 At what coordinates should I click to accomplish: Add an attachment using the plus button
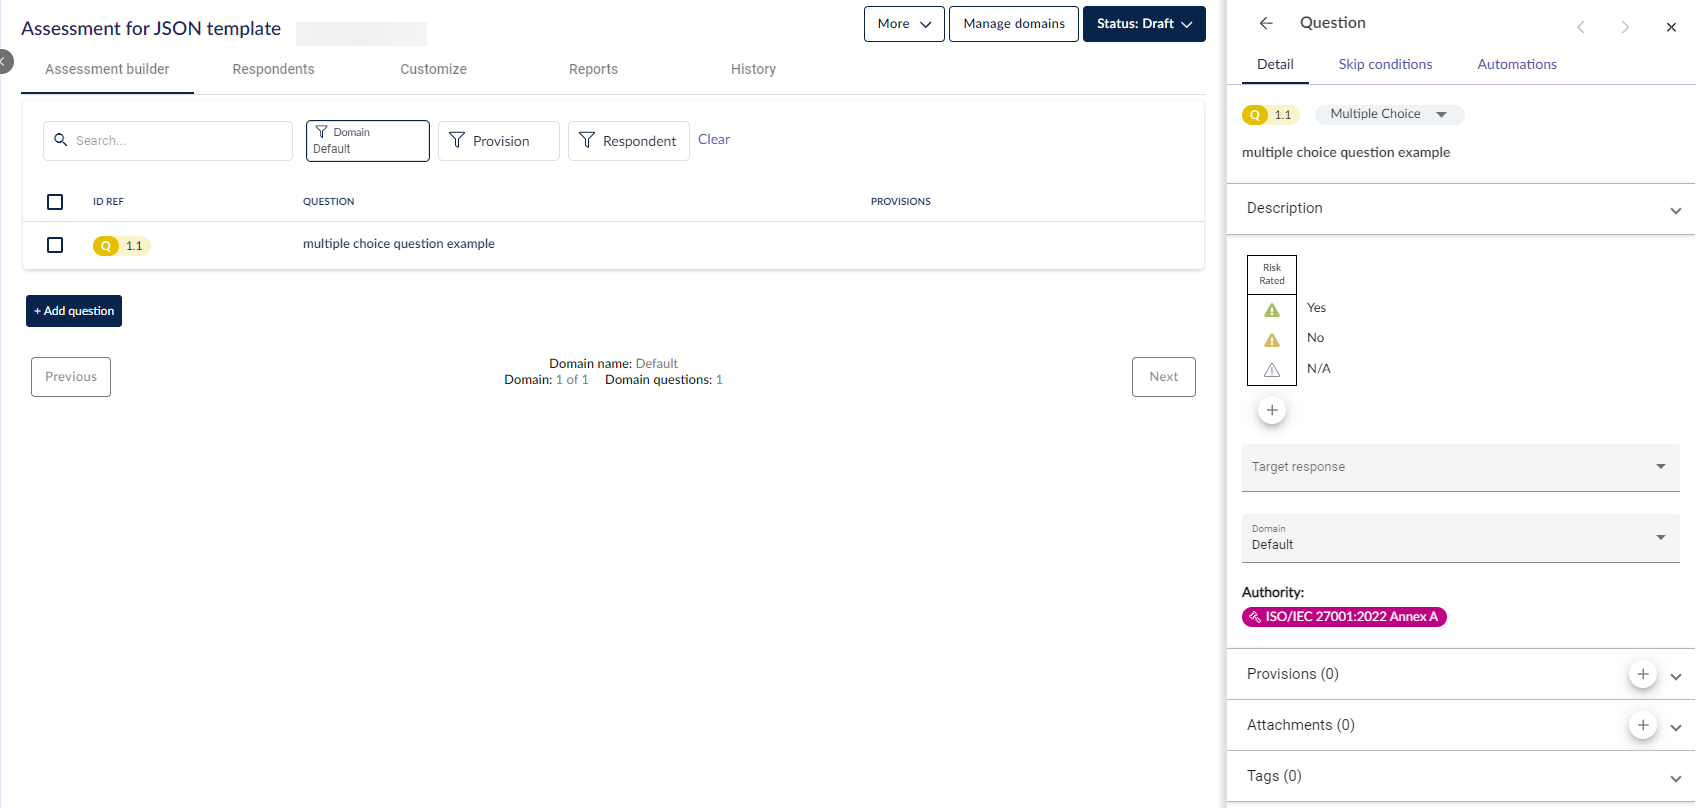pos(1642,725)
